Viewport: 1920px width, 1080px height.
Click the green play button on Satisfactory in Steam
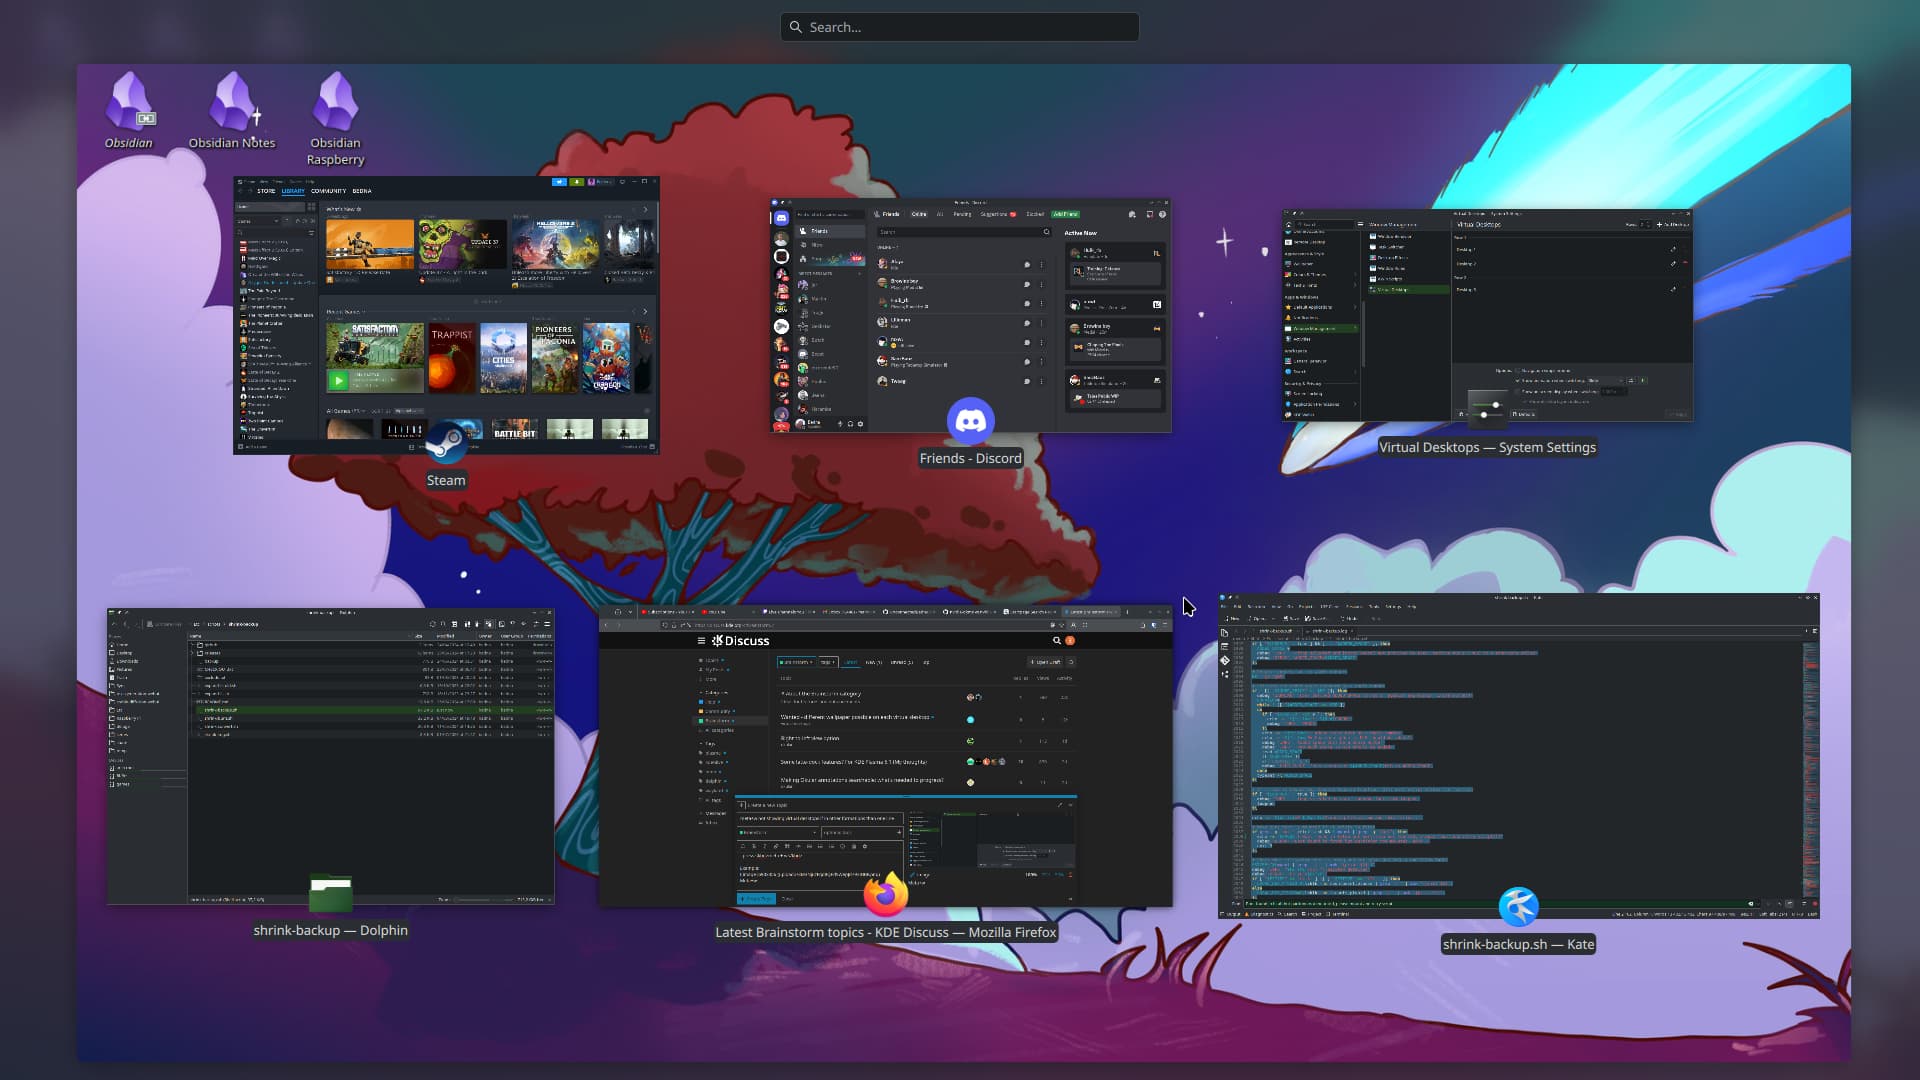click(338, 380)
